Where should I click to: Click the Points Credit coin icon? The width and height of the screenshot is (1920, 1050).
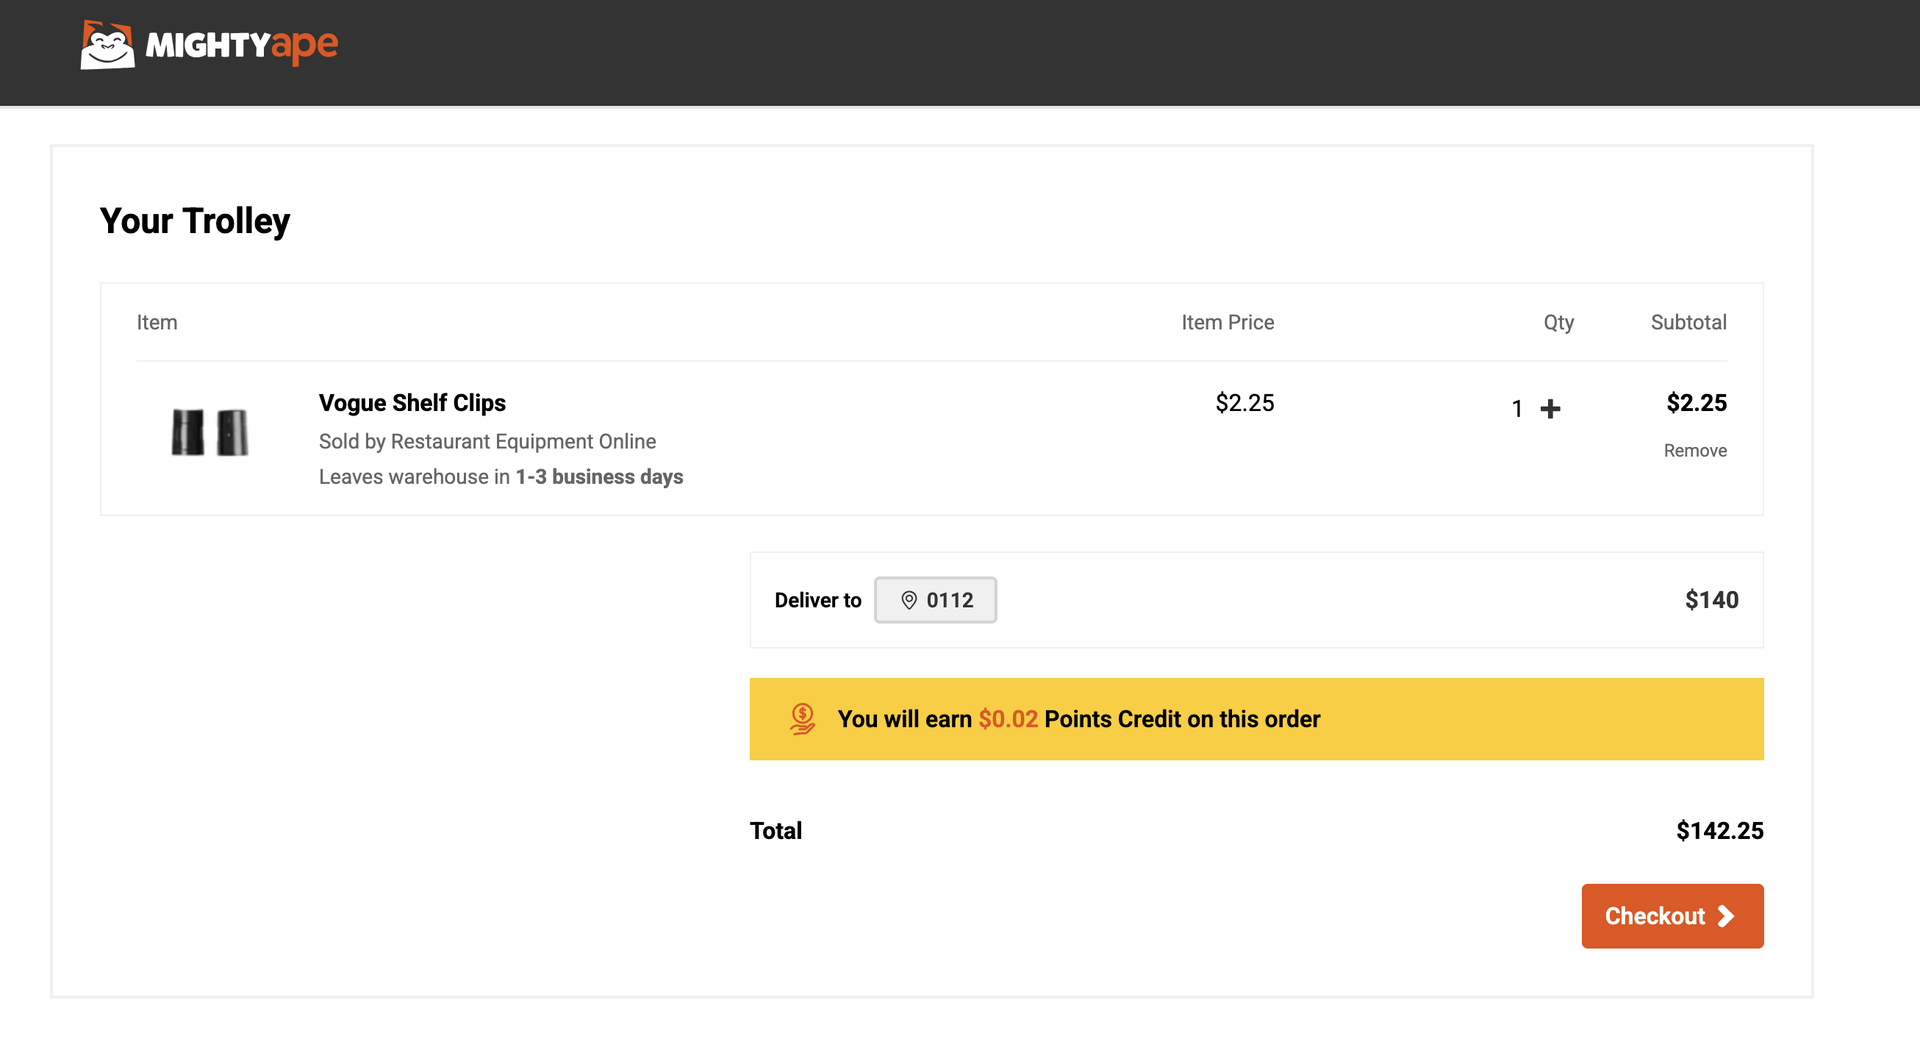802,719
